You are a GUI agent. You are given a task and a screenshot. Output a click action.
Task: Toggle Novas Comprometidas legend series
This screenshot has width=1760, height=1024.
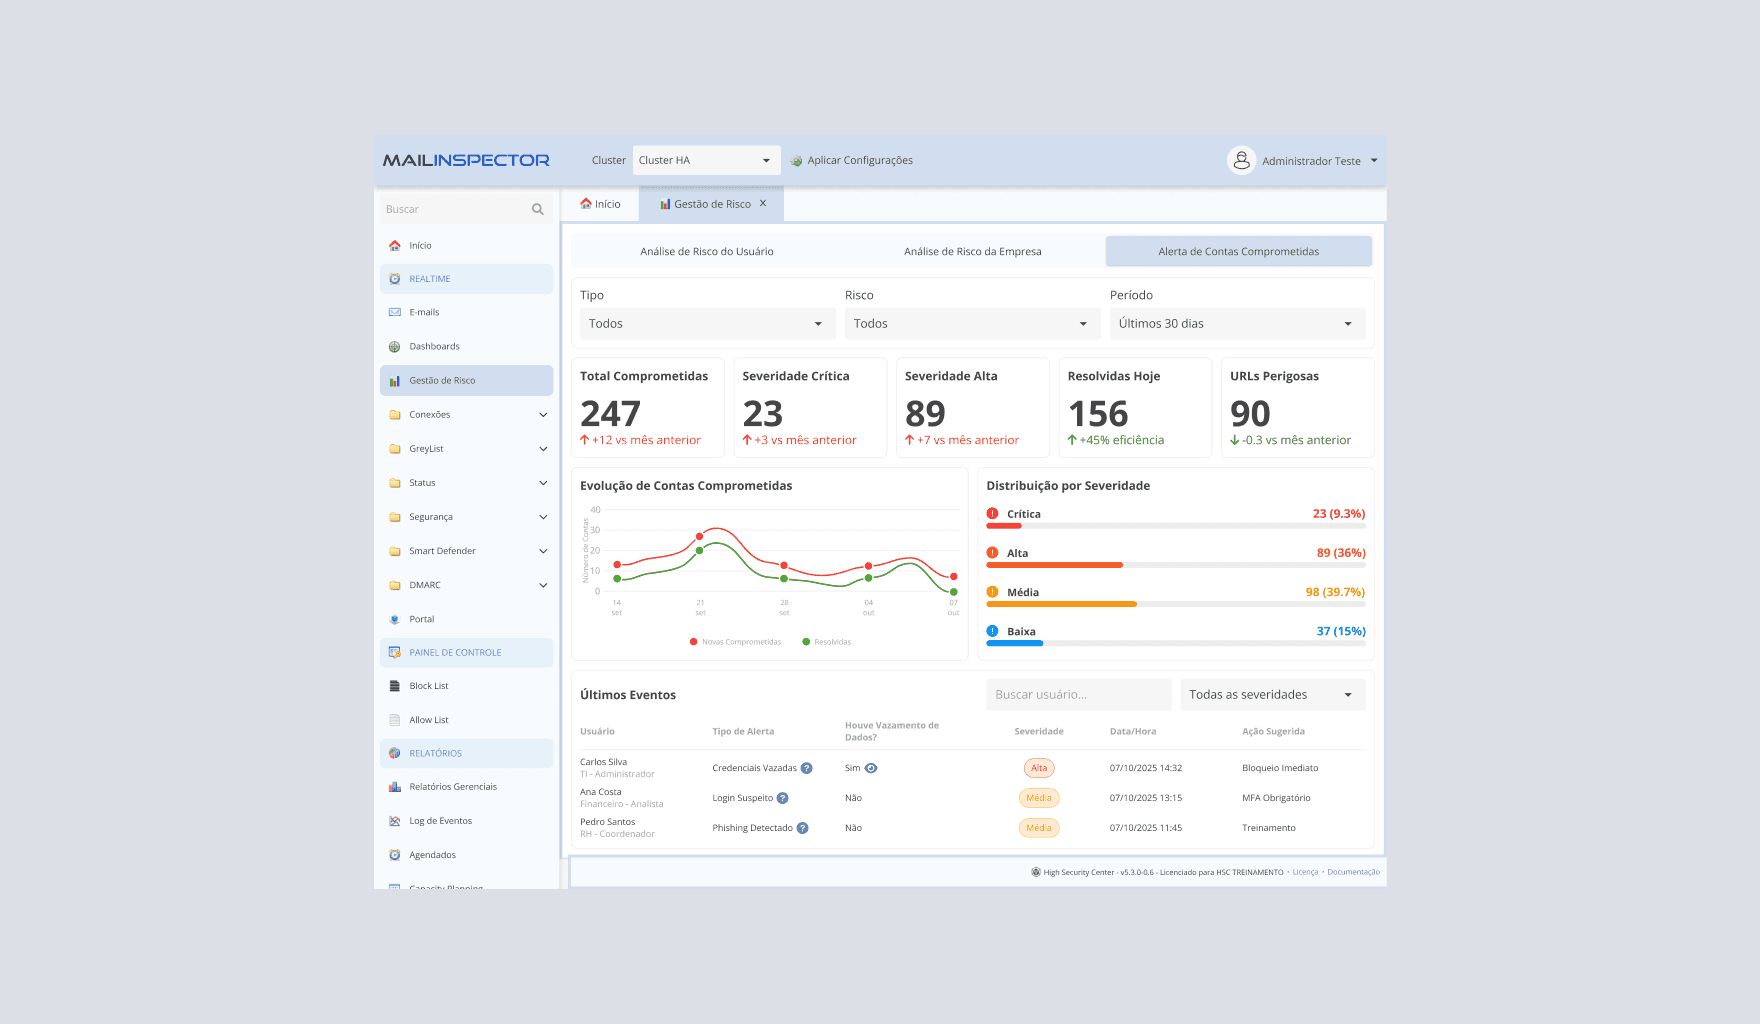tap(736, 642)
